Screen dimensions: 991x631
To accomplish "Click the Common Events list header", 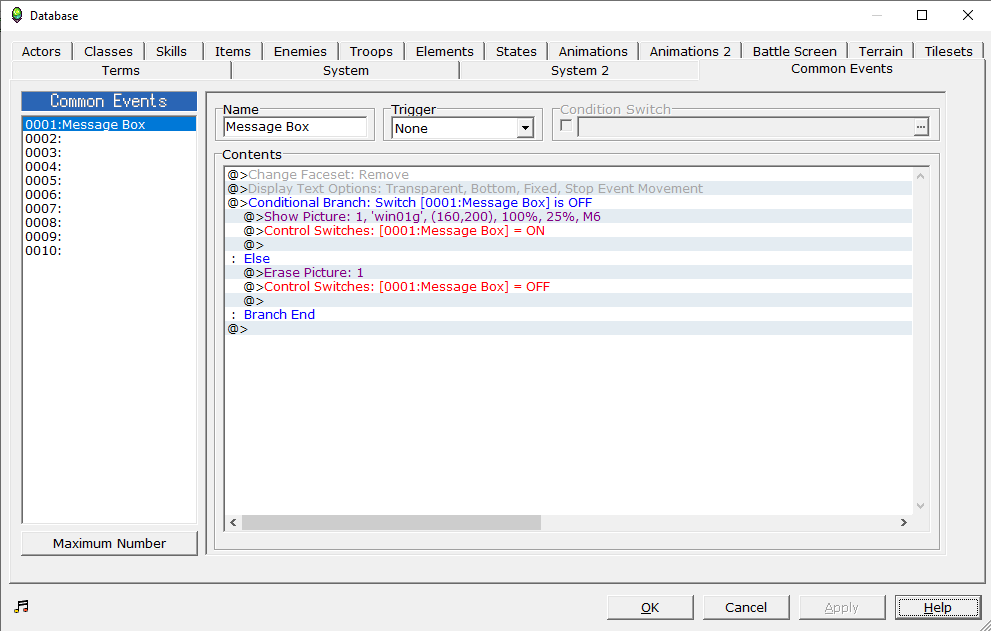I will coord(109,101).
